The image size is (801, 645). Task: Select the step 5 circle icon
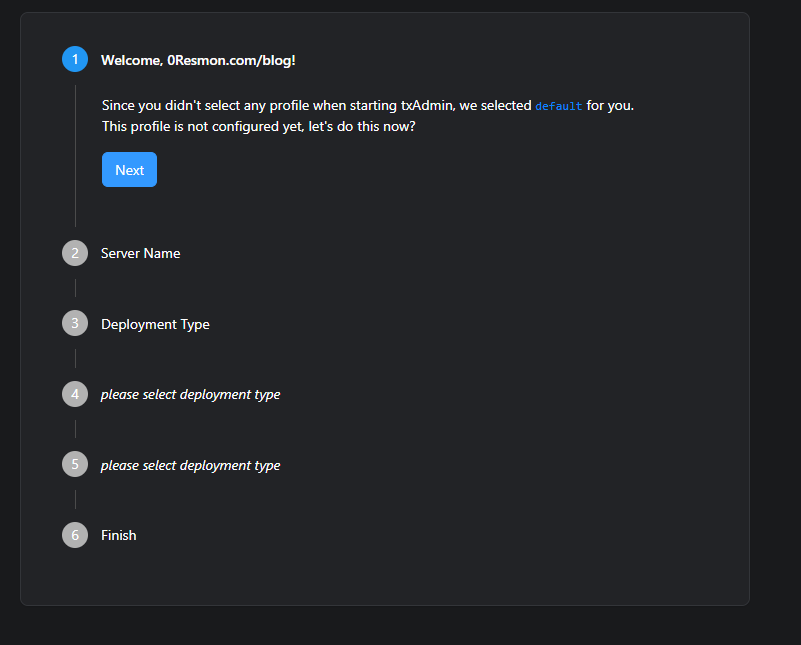pos(75,464)
